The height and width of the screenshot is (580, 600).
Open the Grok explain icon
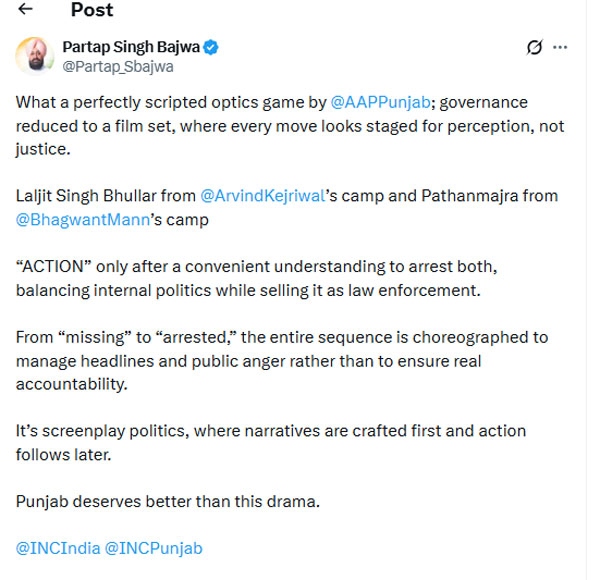click(534, 47)
